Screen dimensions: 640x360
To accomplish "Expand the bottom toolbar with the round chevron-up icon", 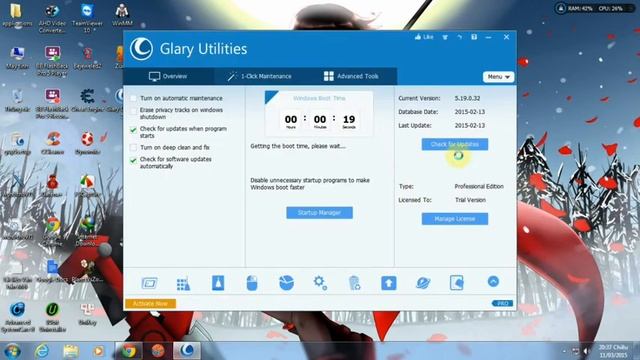I will pos(493,281).
